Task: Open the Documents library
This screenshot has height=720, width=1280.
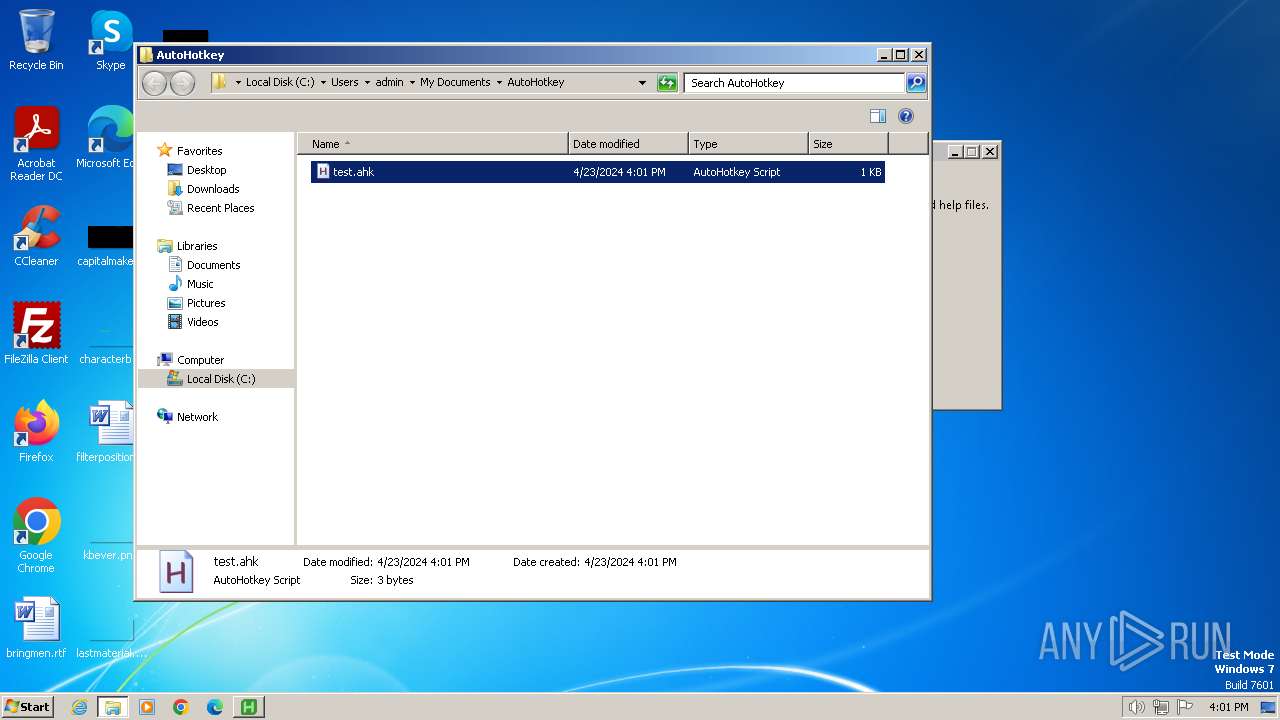Action: 213,265
